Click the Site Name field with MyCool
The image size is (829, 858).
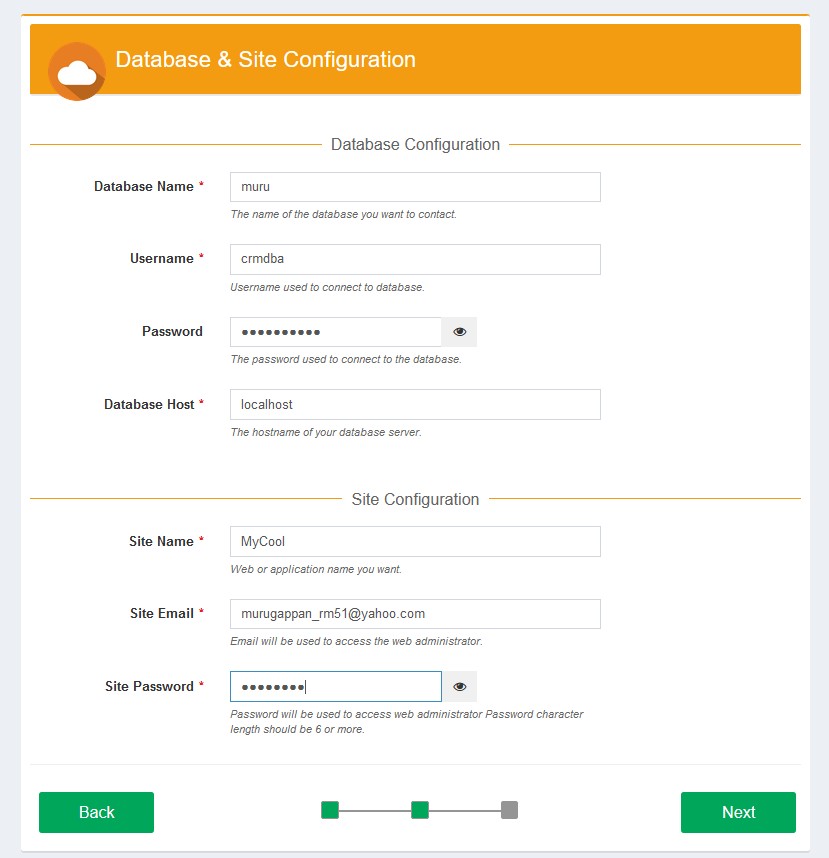click(415, 542)
